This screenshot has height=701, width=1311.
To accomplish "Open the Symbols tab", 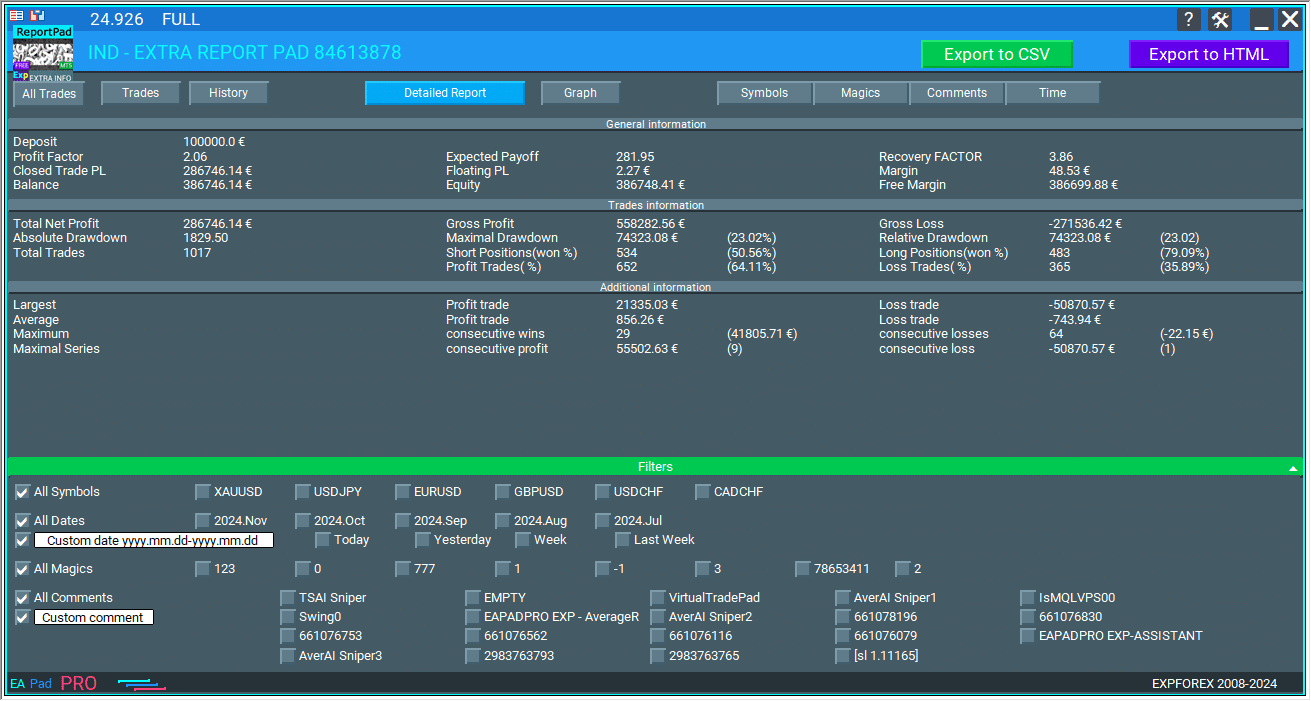I will point(764,93).
